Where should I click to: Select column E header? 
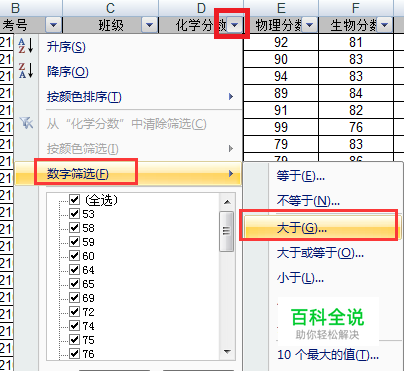(x=281, y=8)
